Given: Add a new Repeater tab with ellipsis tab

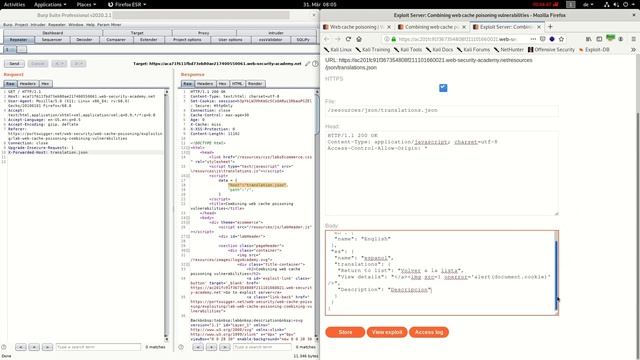Looking at the screenshot, I should coord(22,49).
